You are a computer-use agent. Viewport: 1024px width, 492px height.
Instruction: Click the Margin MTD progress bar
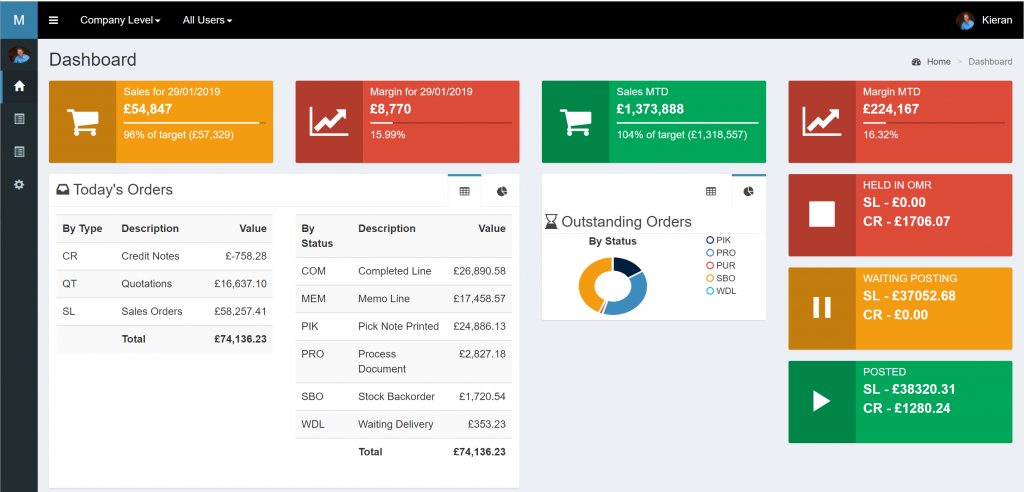point(934,123)
